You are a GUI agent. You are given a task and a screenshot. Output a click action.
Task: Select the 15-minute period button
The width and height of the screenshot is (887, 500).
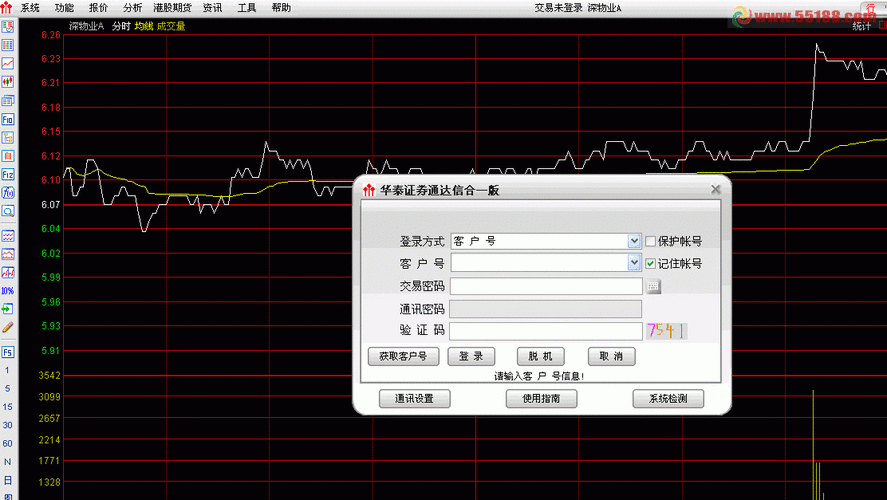point(7,407)
